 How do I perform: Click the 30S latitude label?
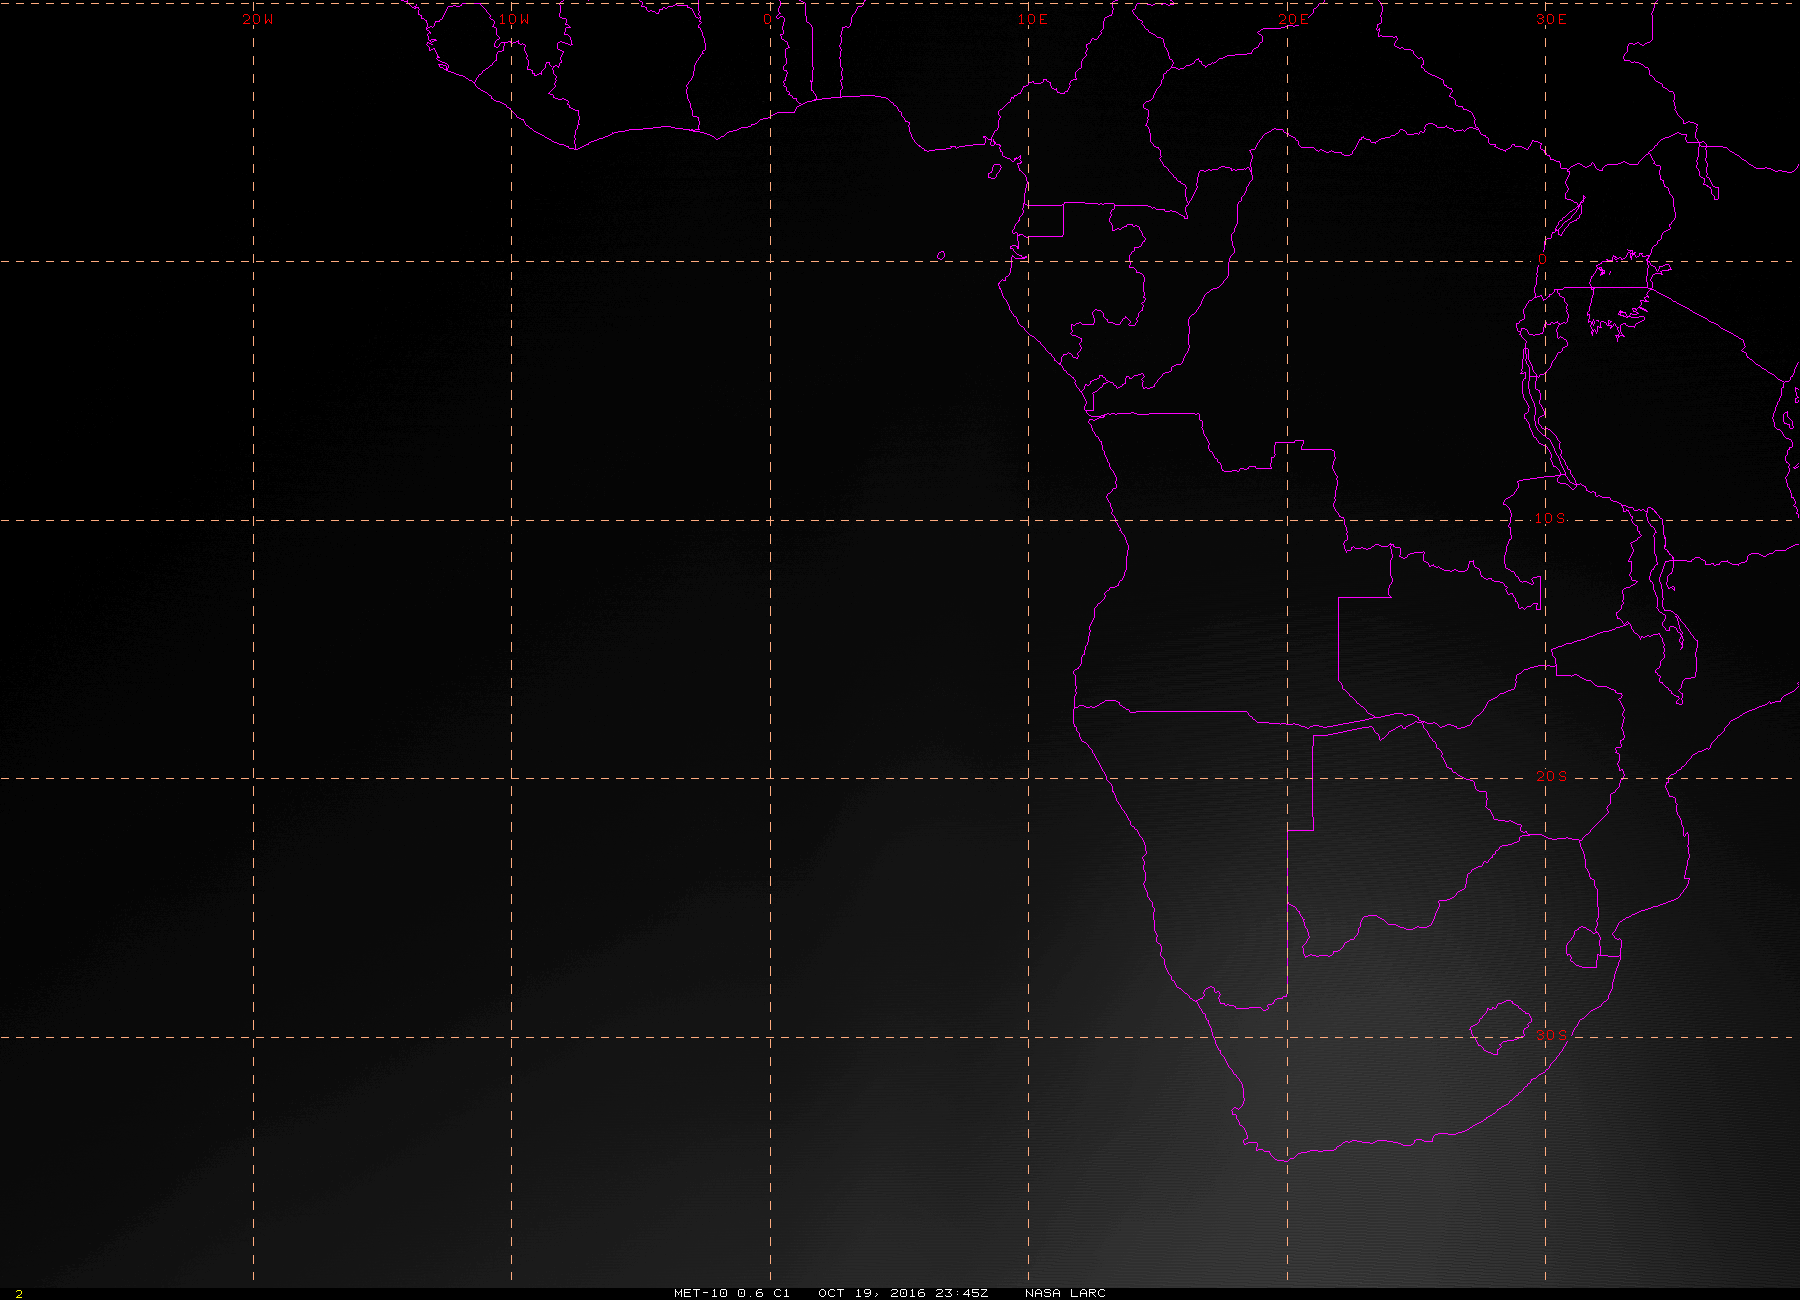tap(1551, 1035)
